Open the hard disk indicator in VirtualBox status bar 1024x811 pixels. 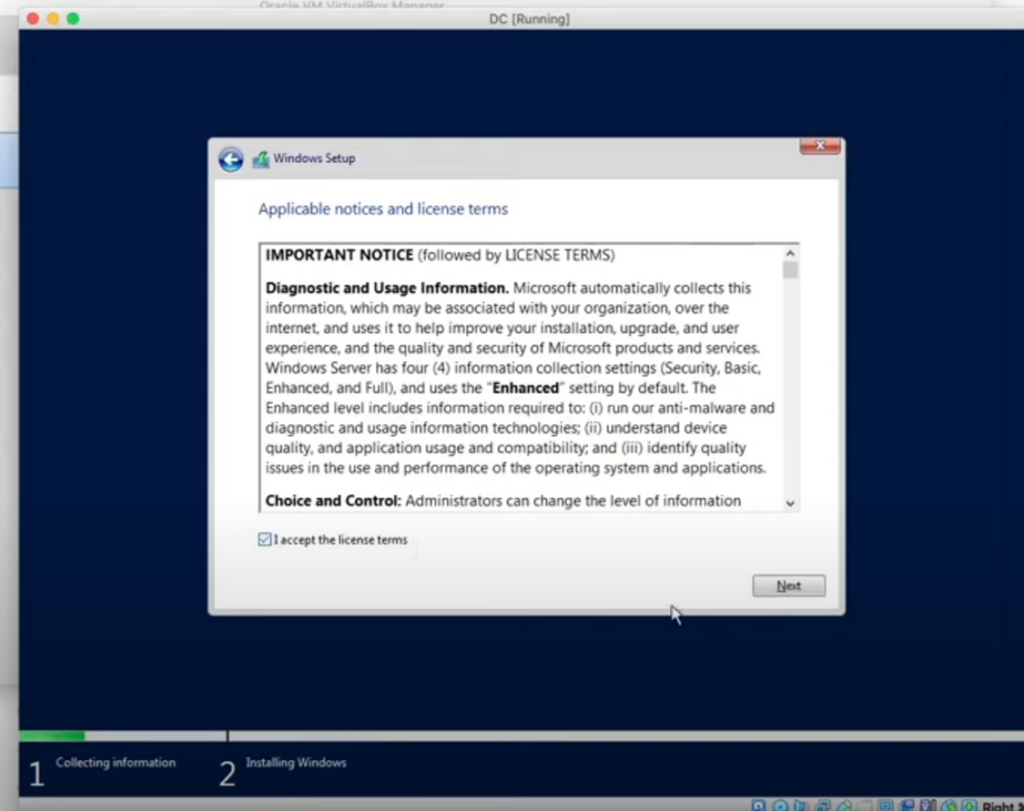coord(759,806)
